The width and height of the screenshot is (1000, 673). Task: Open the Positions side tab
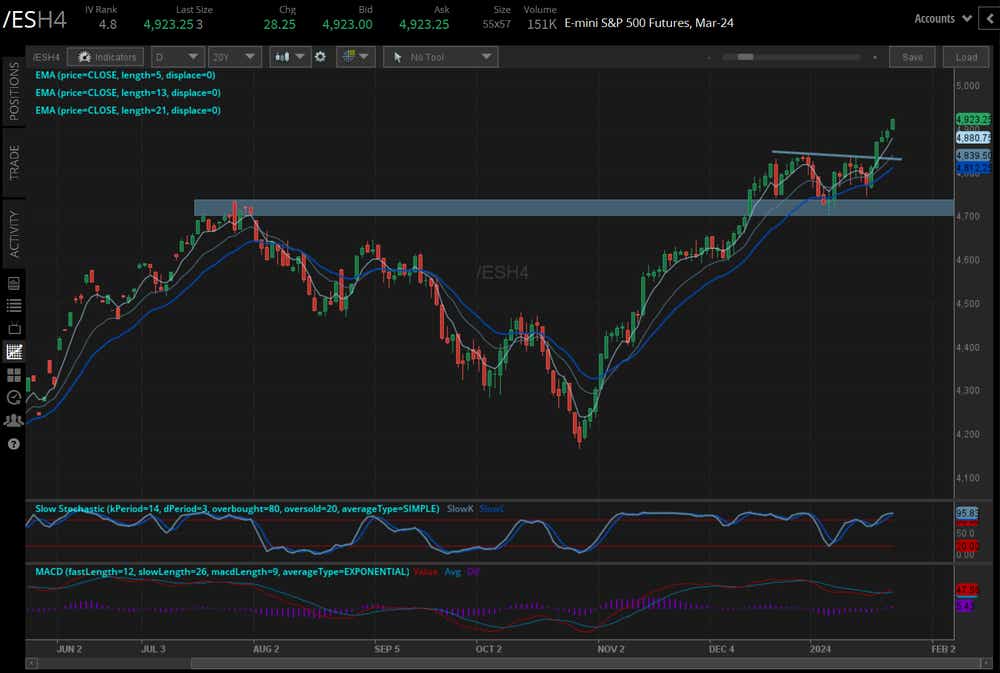[13, 91]
